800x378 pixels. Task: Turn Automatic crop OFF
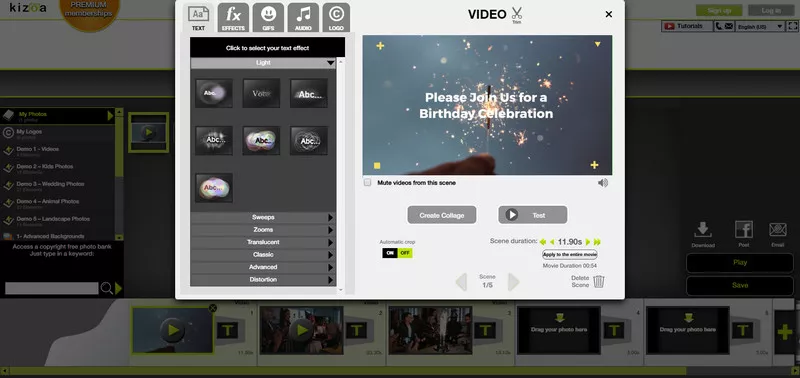(405, 253)
